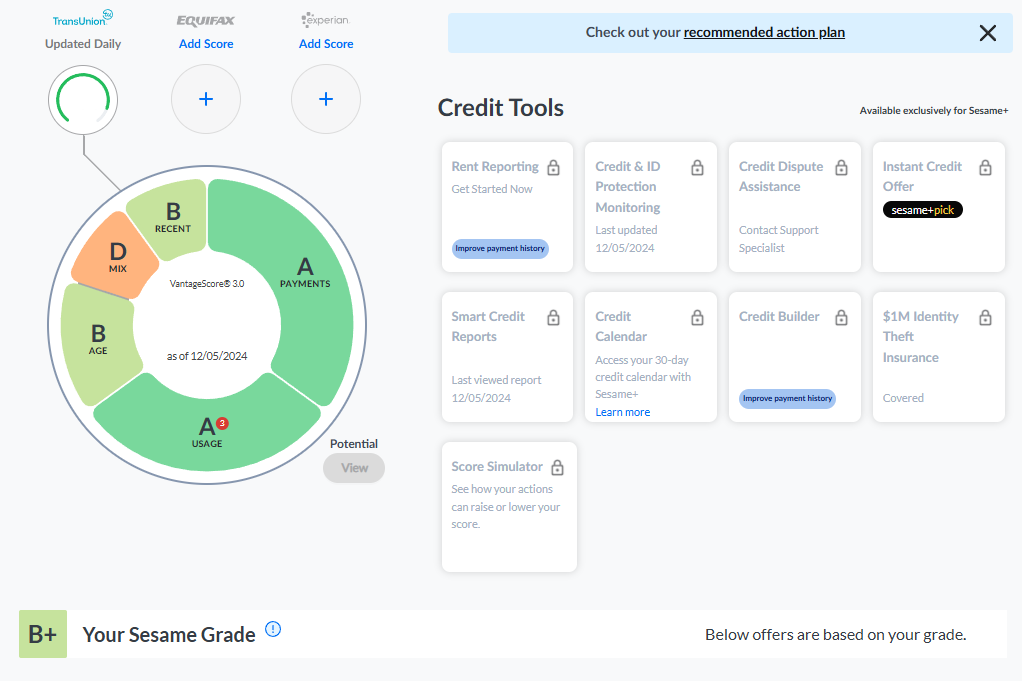Click 'Available exclusively for Sesame+' text
Screen dimensions: 1022x681
(x=933, y=111)
